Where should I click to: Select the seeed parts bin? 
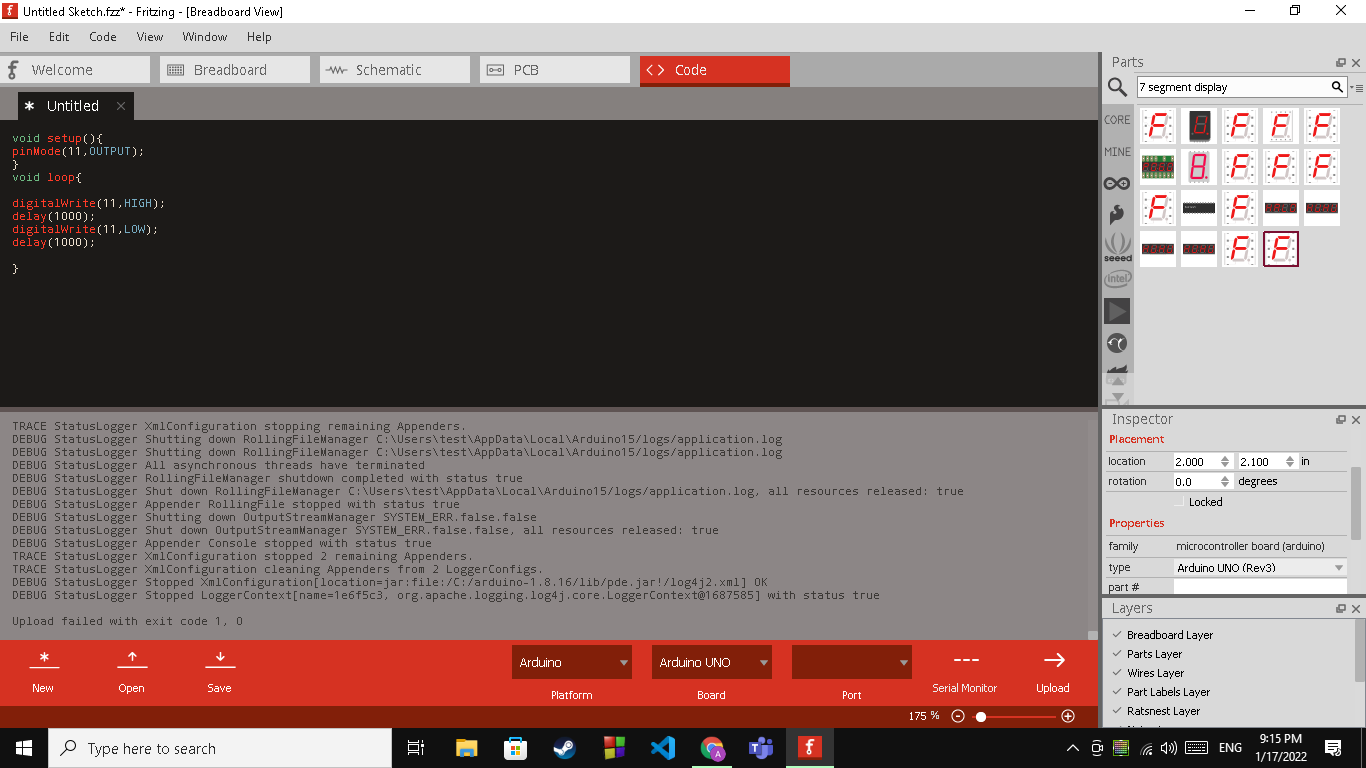coord(1117,247)
